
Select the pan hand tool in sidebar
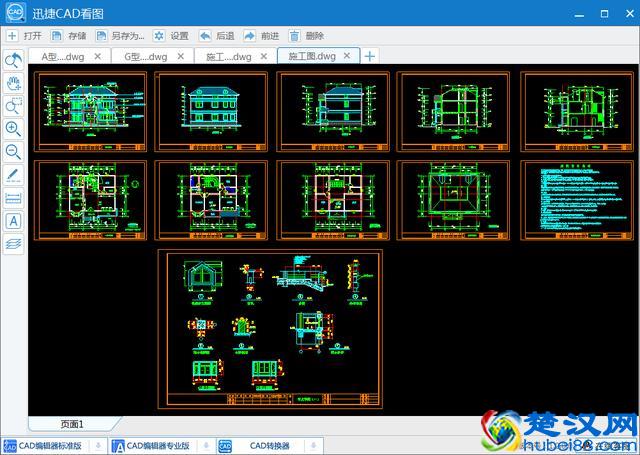pos(14,83)
